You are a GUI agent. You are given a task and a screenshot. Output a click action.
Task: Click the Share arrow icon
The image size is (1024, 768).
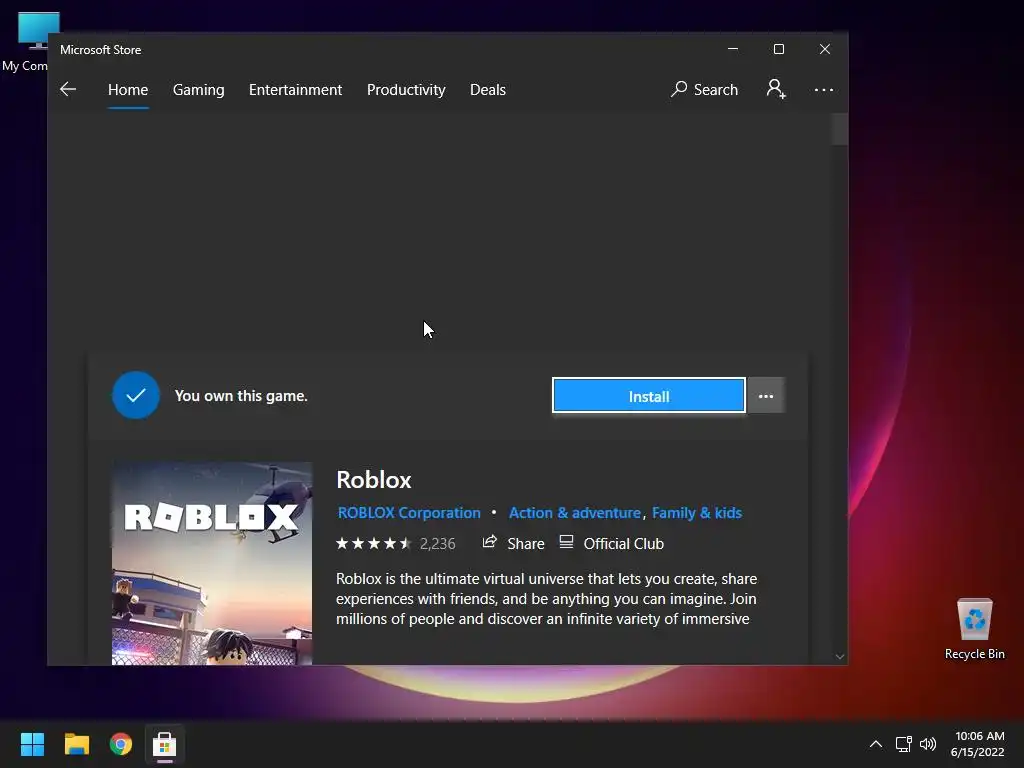click(x=490, y=542)
